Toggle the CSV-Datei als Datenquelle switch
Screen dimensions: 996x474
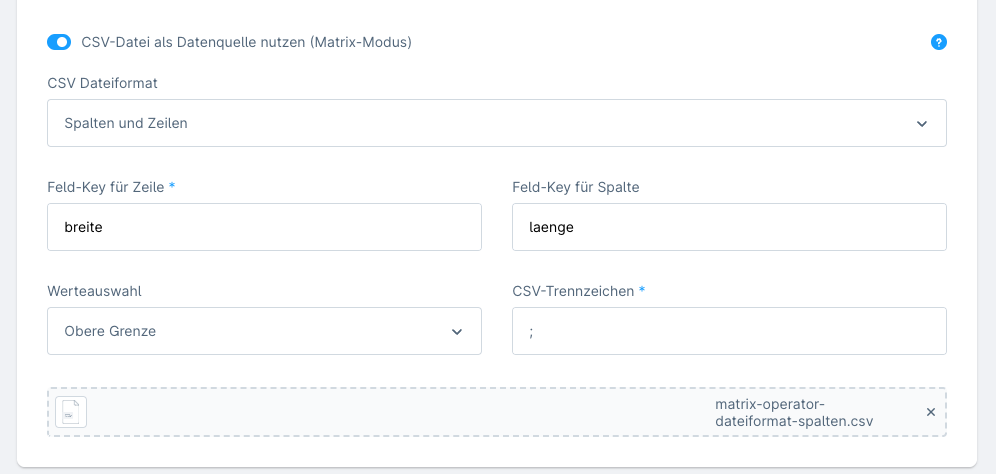point(59,42)
